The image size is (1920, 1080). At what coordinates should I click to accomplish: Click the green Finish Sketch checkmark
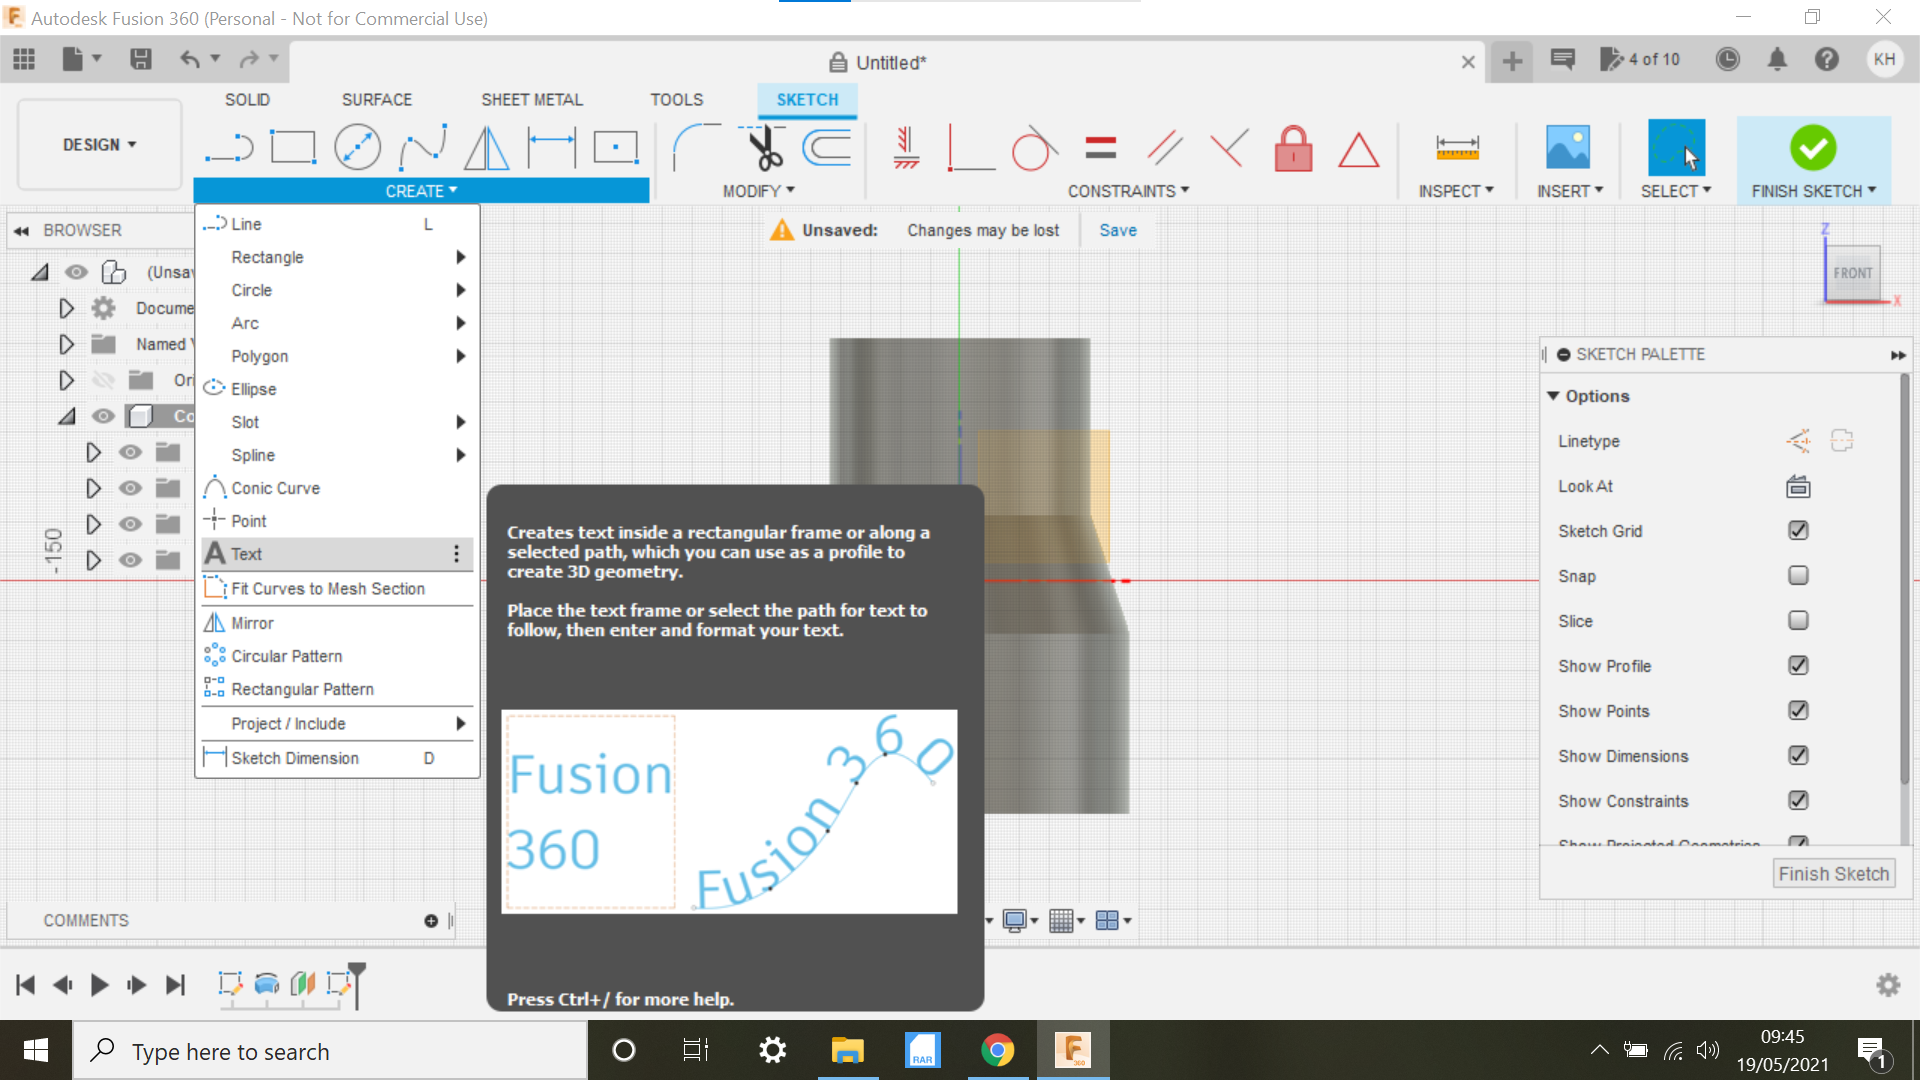click(1813, 148)
